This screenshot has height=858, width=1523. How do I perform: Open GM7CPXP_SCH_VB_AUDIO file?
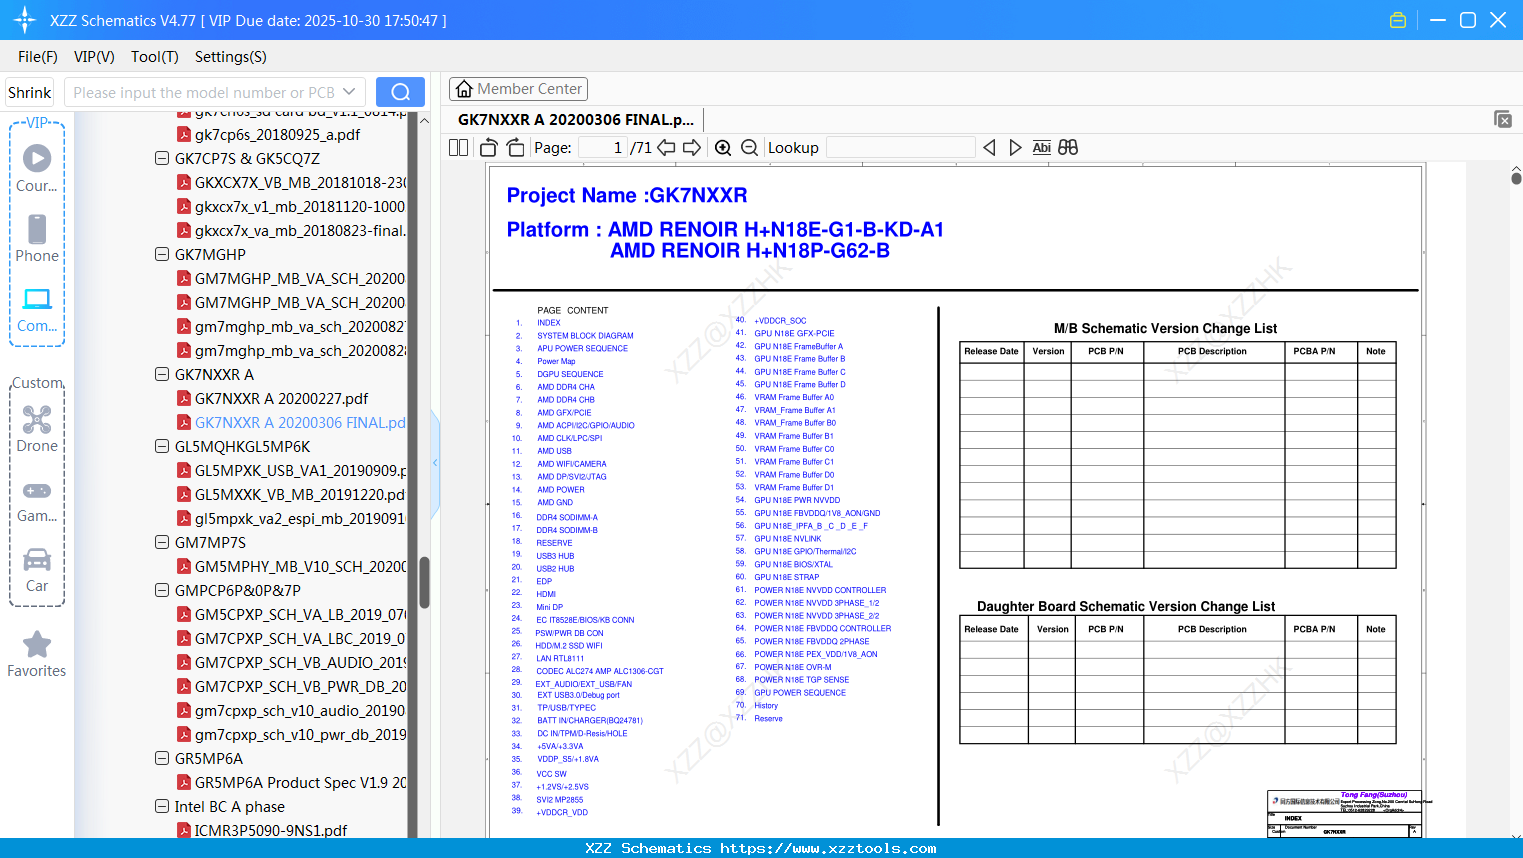click(300, 662)
